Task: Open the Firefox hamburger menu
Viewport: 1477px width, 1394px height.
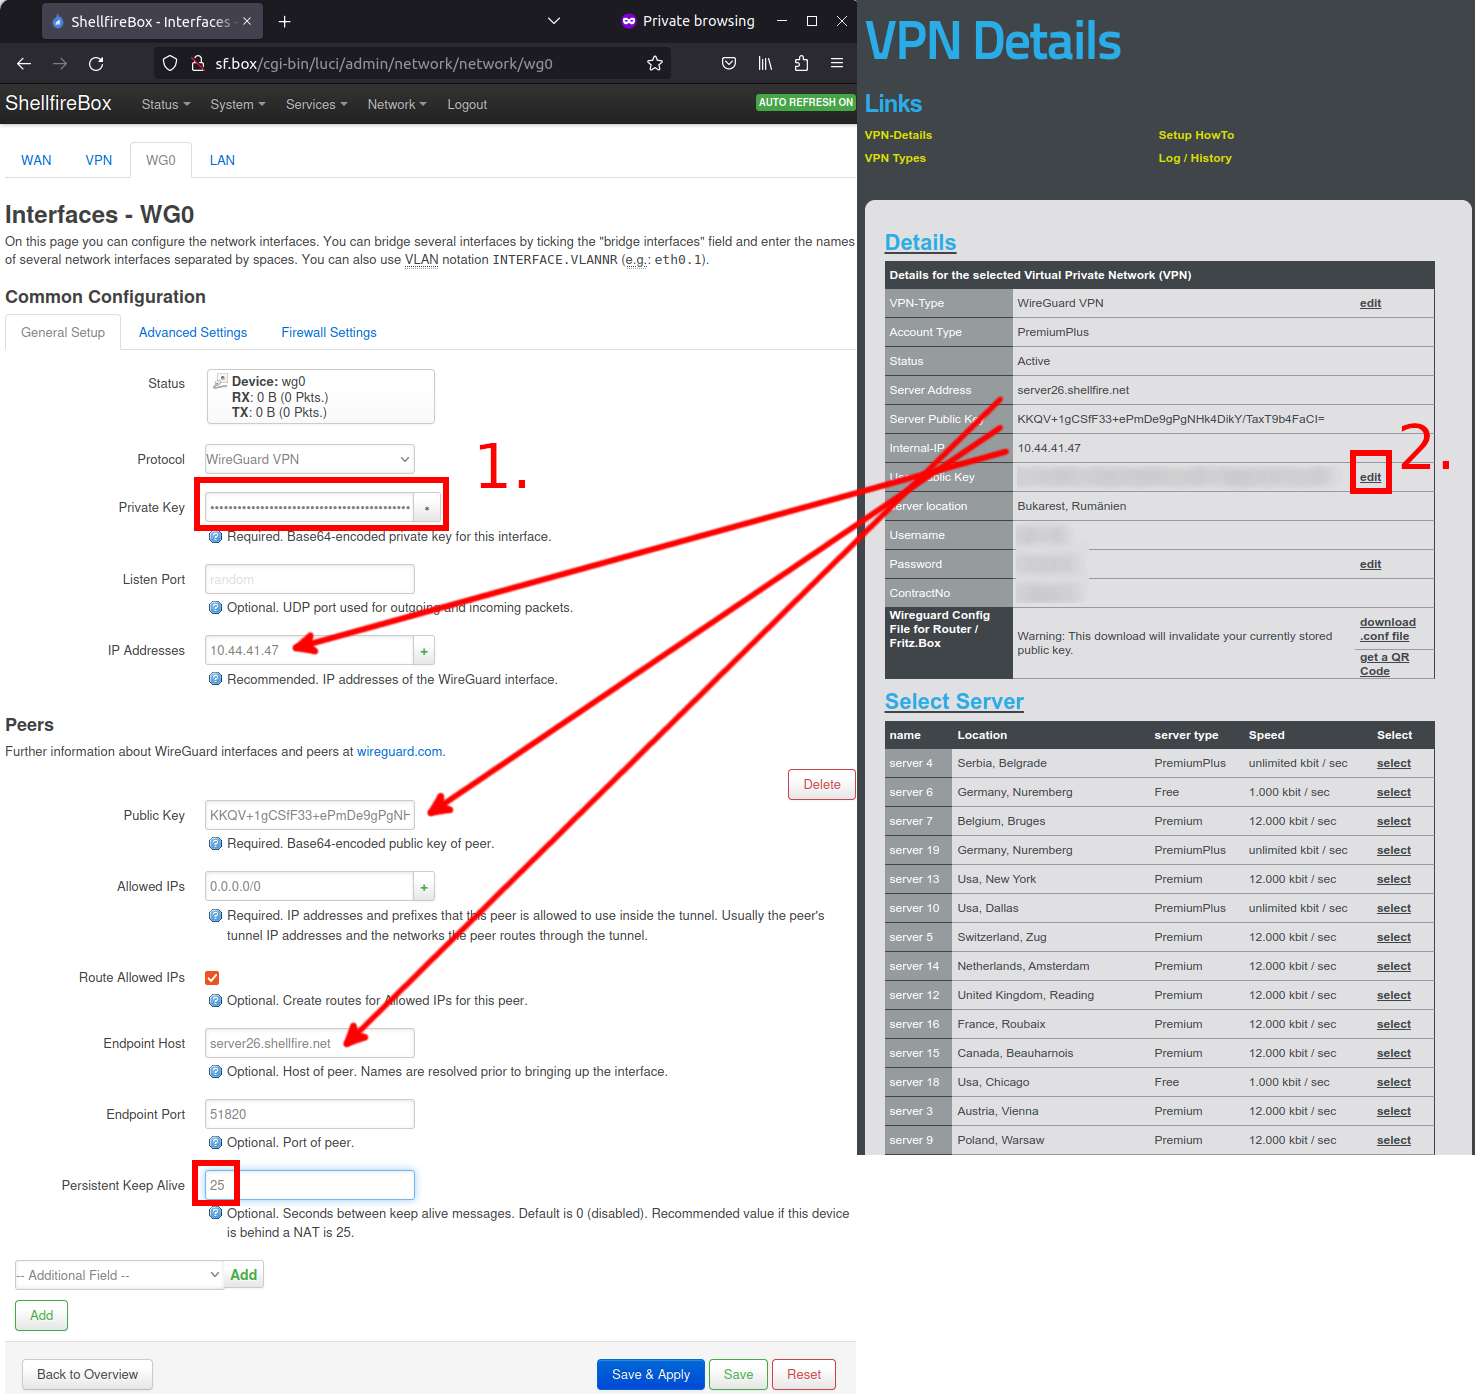Action: tap(837, 63)
